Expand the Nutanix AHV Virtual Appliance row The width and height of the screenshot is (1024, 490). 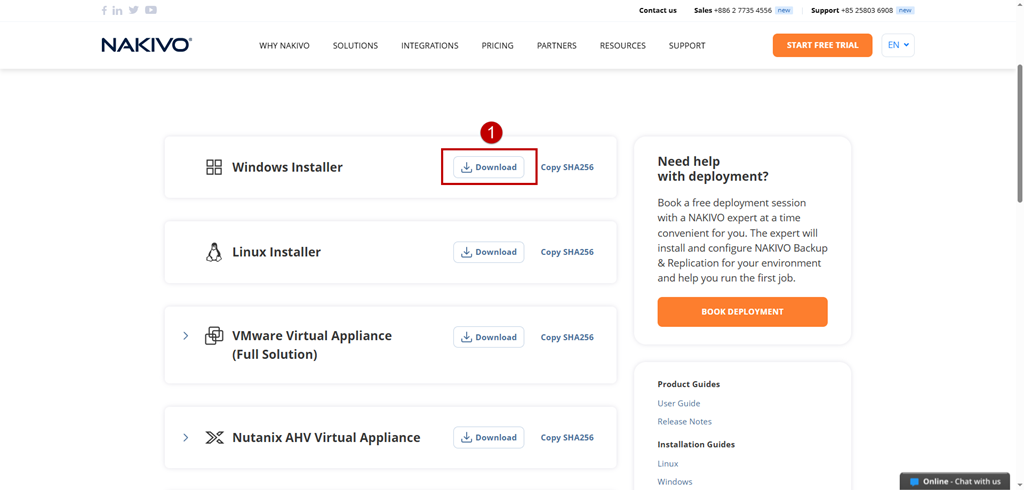pyautogui.click(x=185, y=438)
